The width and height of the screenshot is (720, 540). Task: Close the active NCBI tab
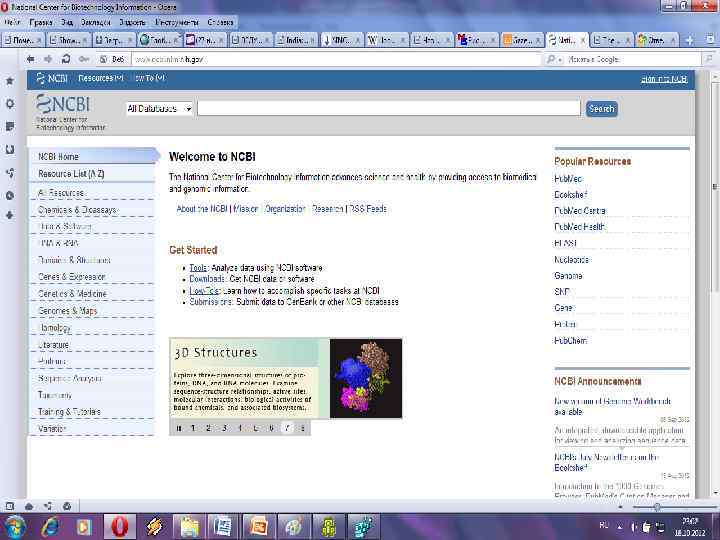coord(583,40)
